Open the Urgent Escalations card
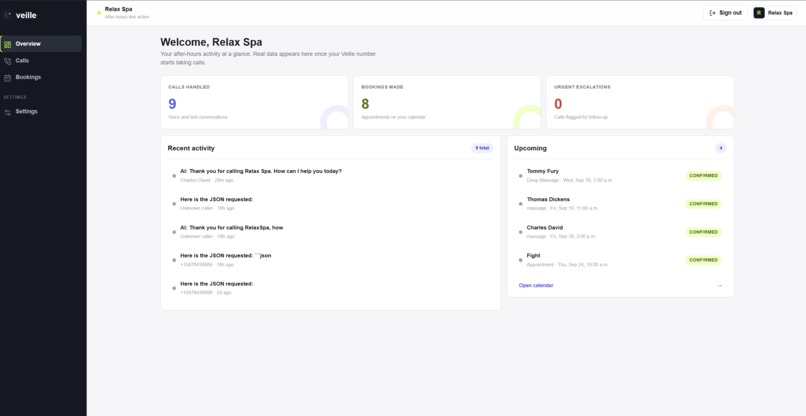 tap(640, 102)
